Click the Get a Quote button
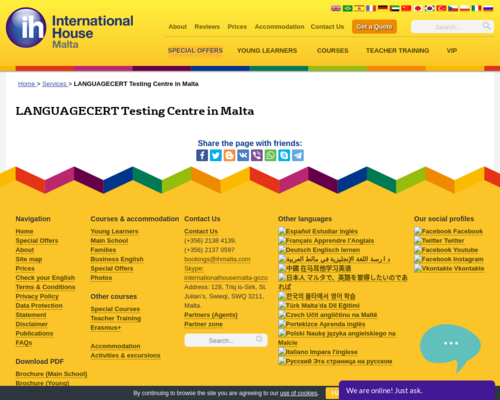 pyautogui.click(x=374, y=27)
